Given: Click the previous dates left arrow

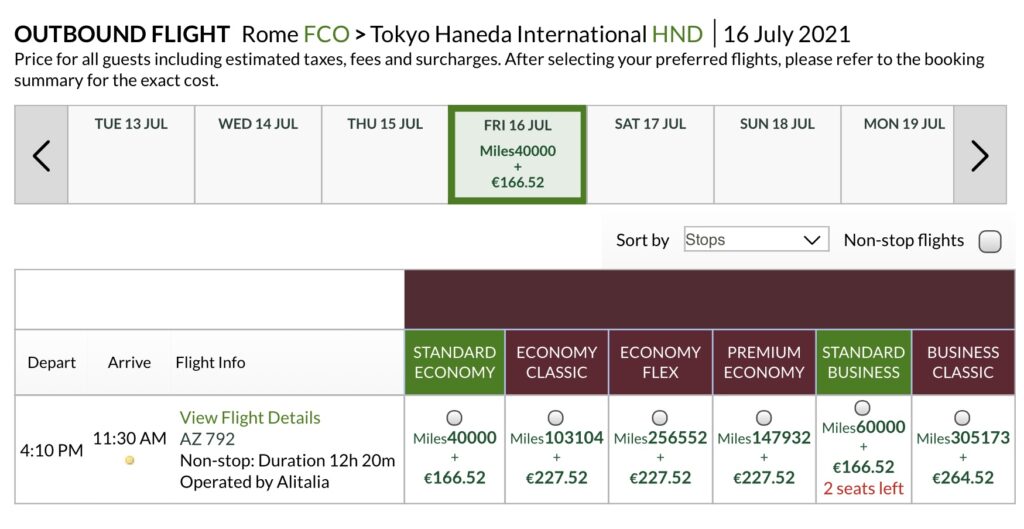Looking at the screenshot, I should [x=41, y=155].
